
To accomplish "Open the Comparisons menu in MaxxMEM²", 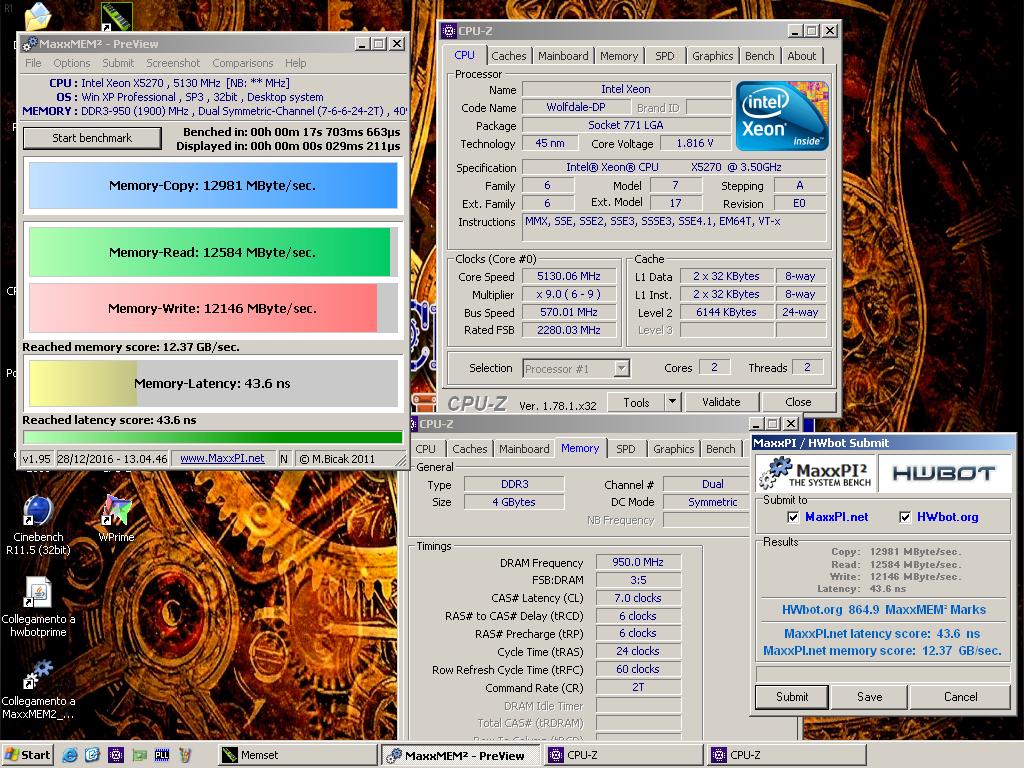I will click(243, 63).
